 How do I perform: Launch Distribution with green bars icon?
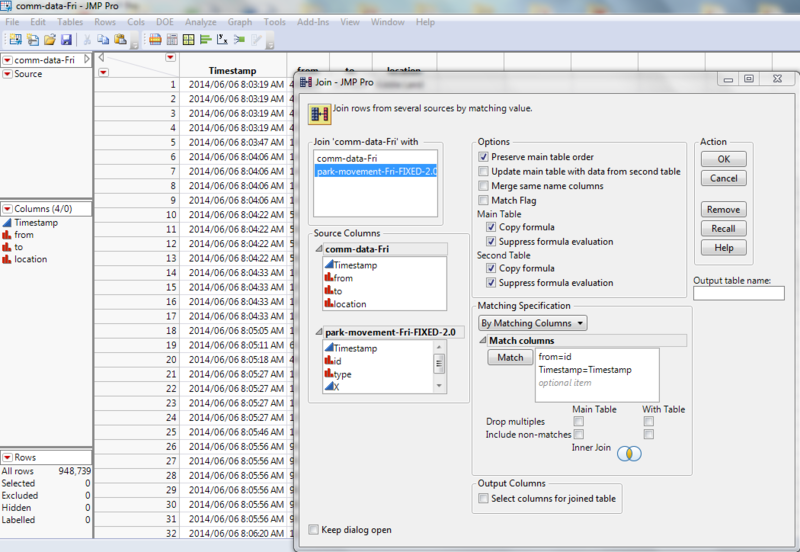pyautogui.click(x=206, y=39)
